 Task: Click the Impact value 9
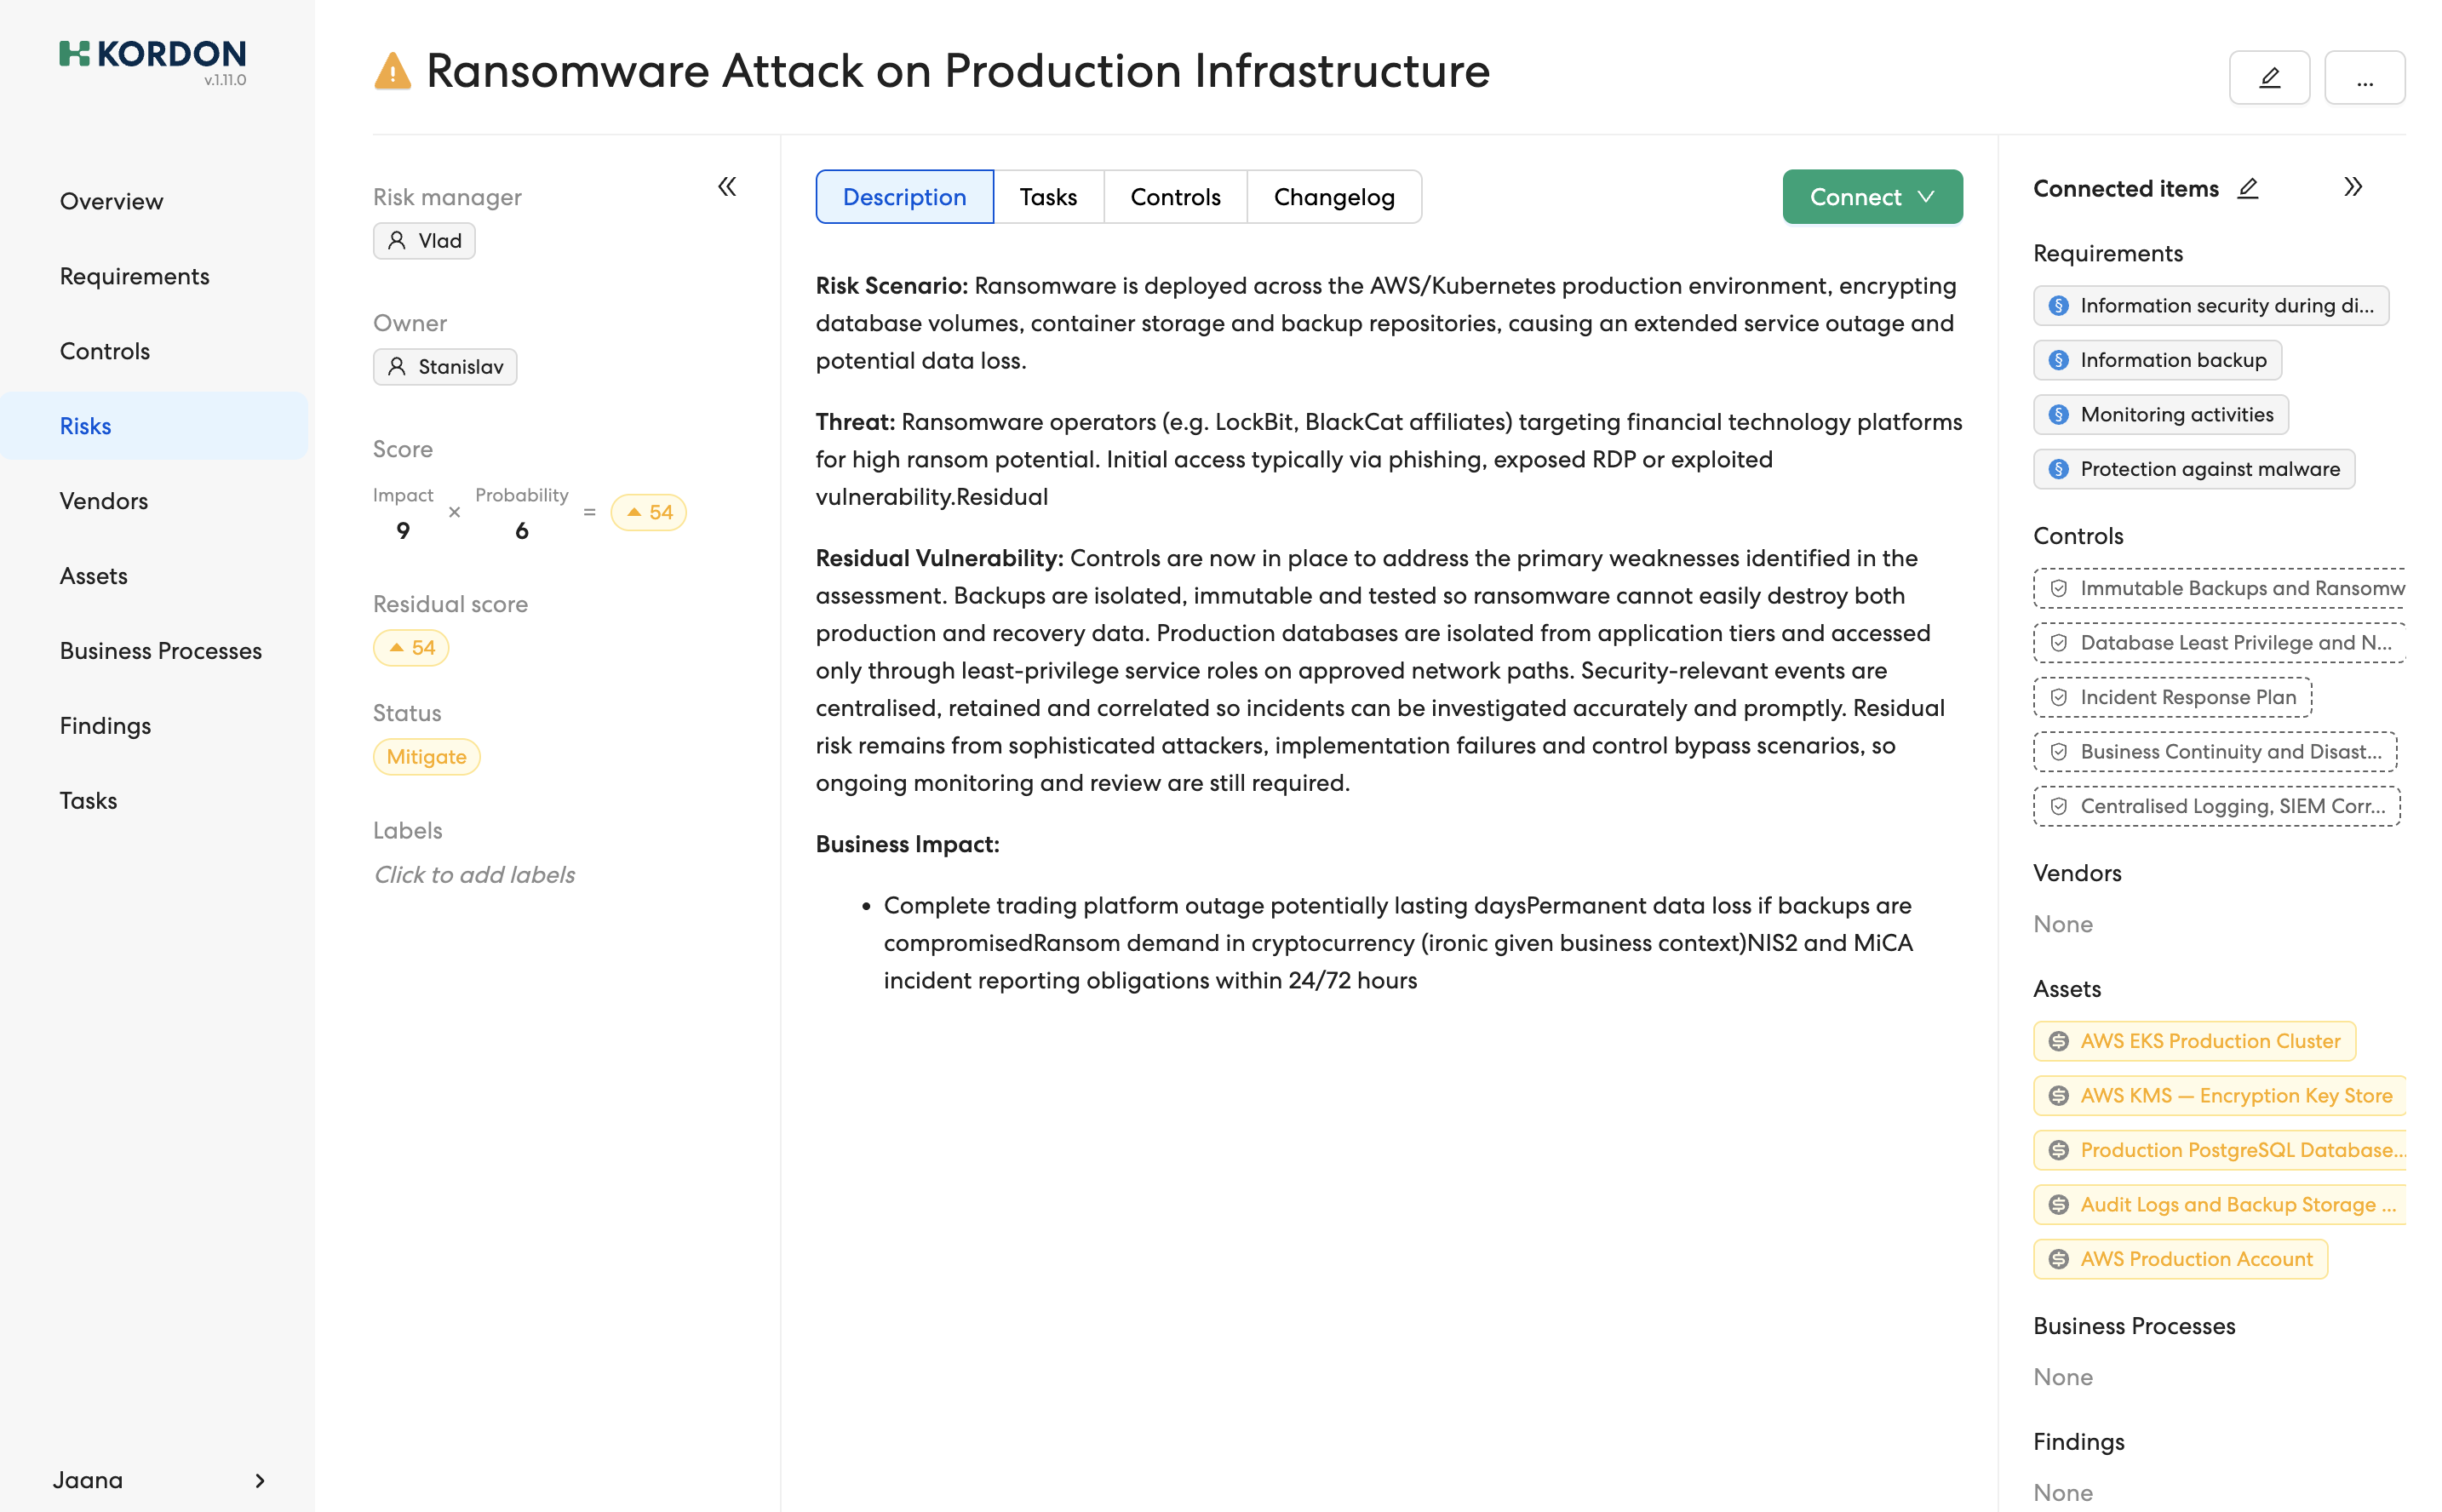[x=403, y=531]
